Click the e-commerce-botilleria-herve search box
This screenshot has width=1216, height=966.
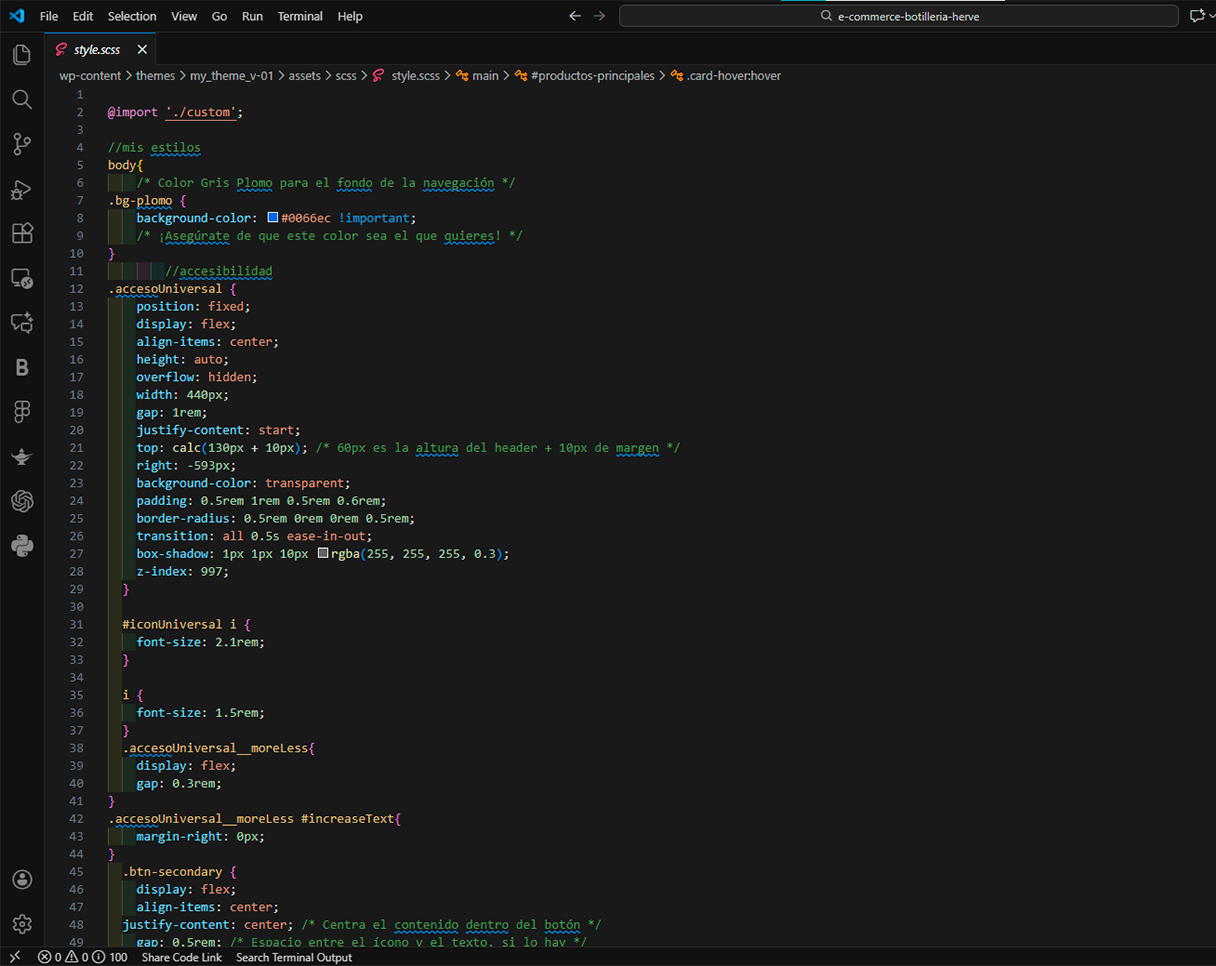click(x=898, y=16)
